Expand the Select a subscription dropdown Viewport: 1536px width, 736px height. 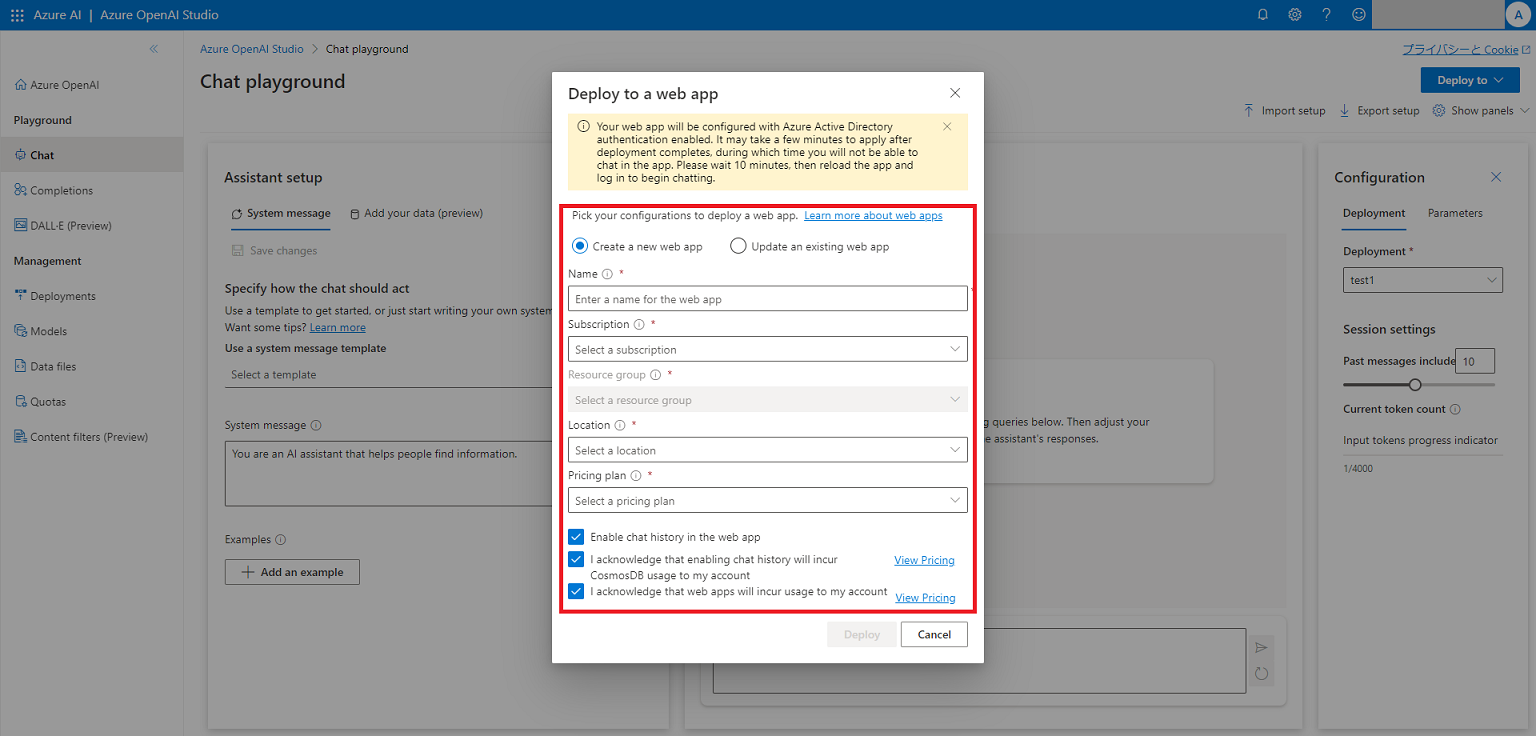pos(767,349)
